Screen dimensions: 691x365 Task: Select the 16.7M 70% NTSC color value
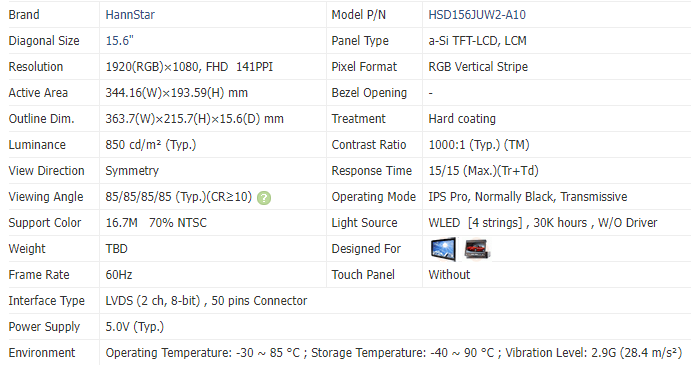pos(156,223)
